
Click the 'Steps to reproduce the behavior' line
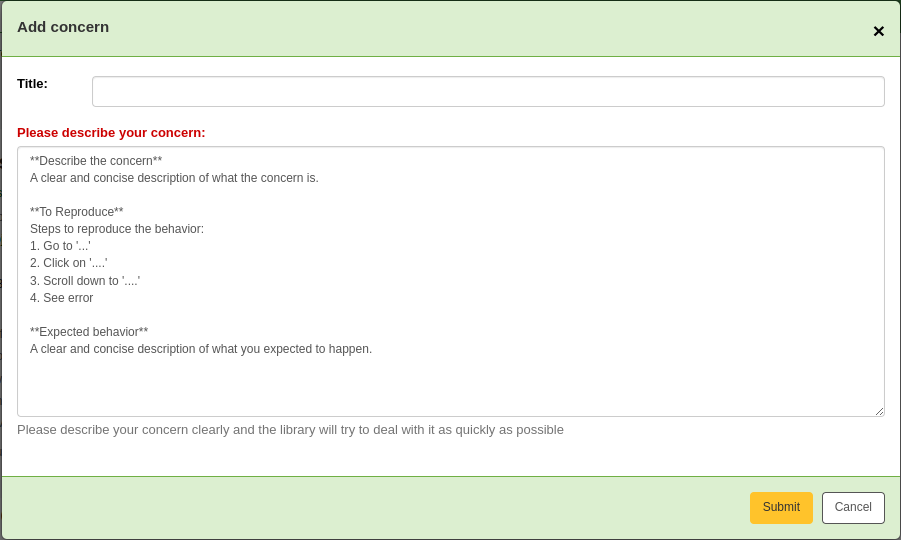tap(117, 229)
